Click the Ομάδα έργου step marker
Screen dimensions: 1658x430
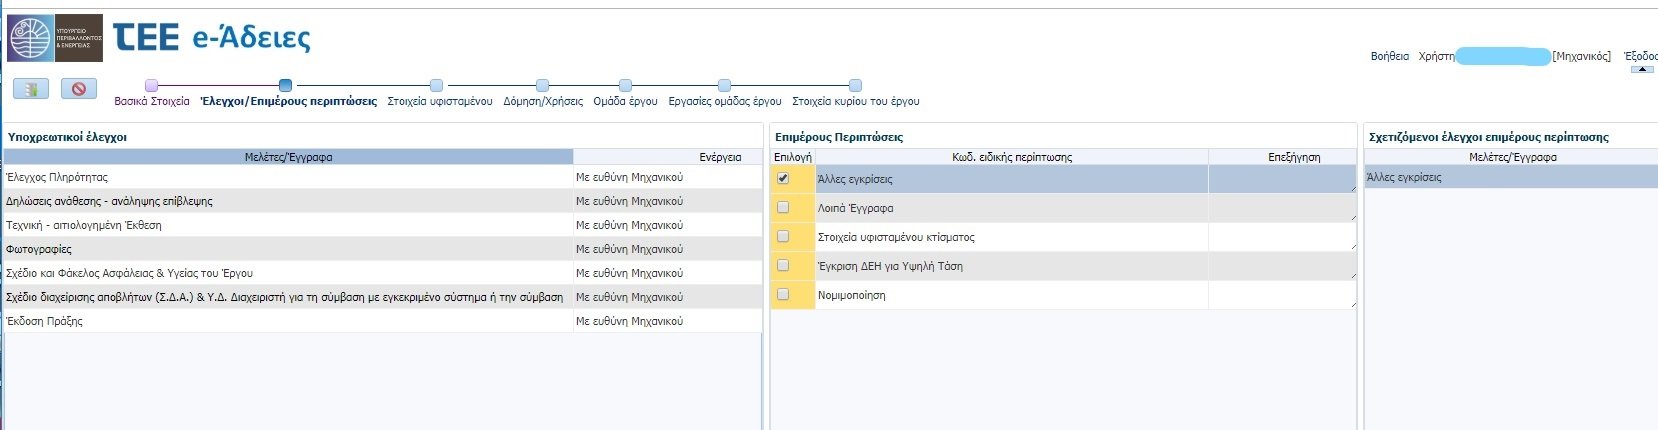click(625, 86)
